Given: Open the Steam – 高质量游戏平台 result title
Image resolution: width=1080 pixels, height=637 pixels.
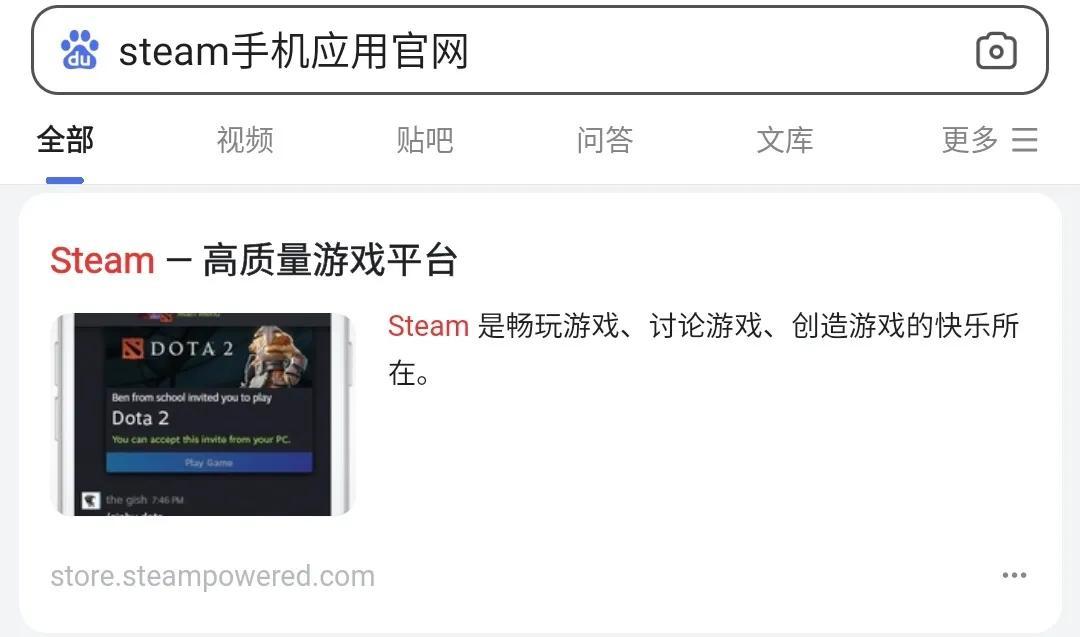Looking at the screenshot, I should [x=253, y=260].
